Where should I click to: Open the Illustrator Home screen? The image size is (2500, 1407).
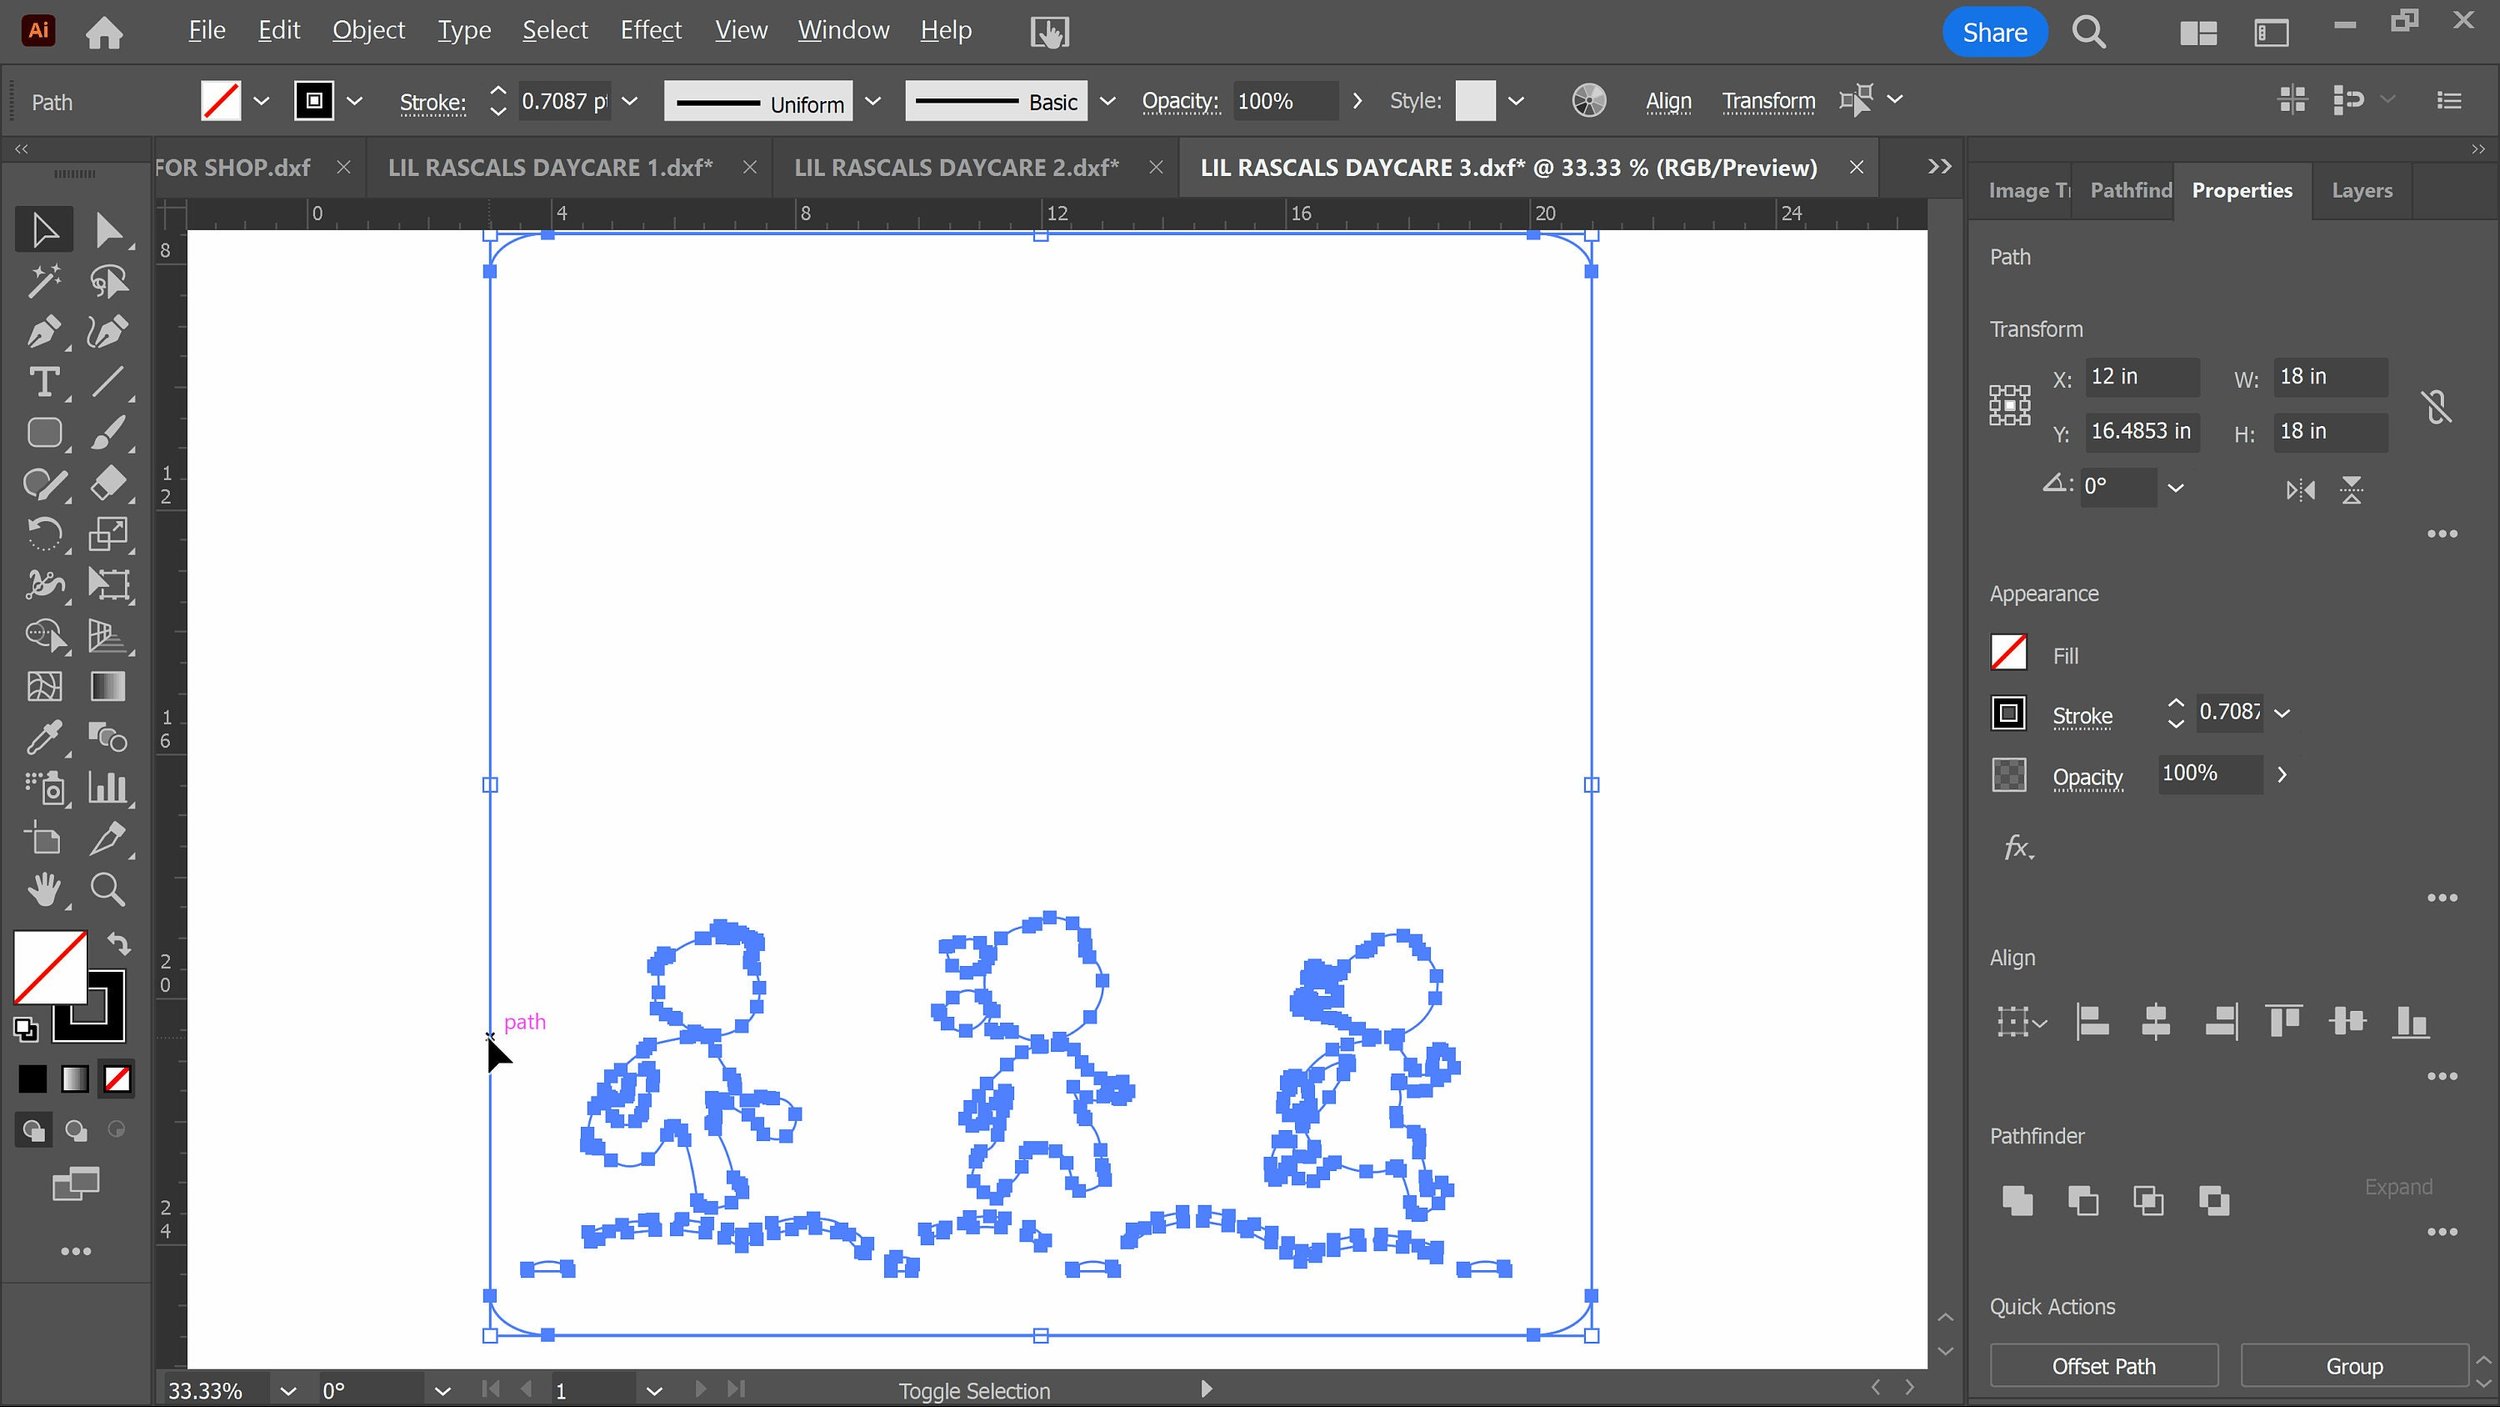pyautogui.click(x=104, y=32)
